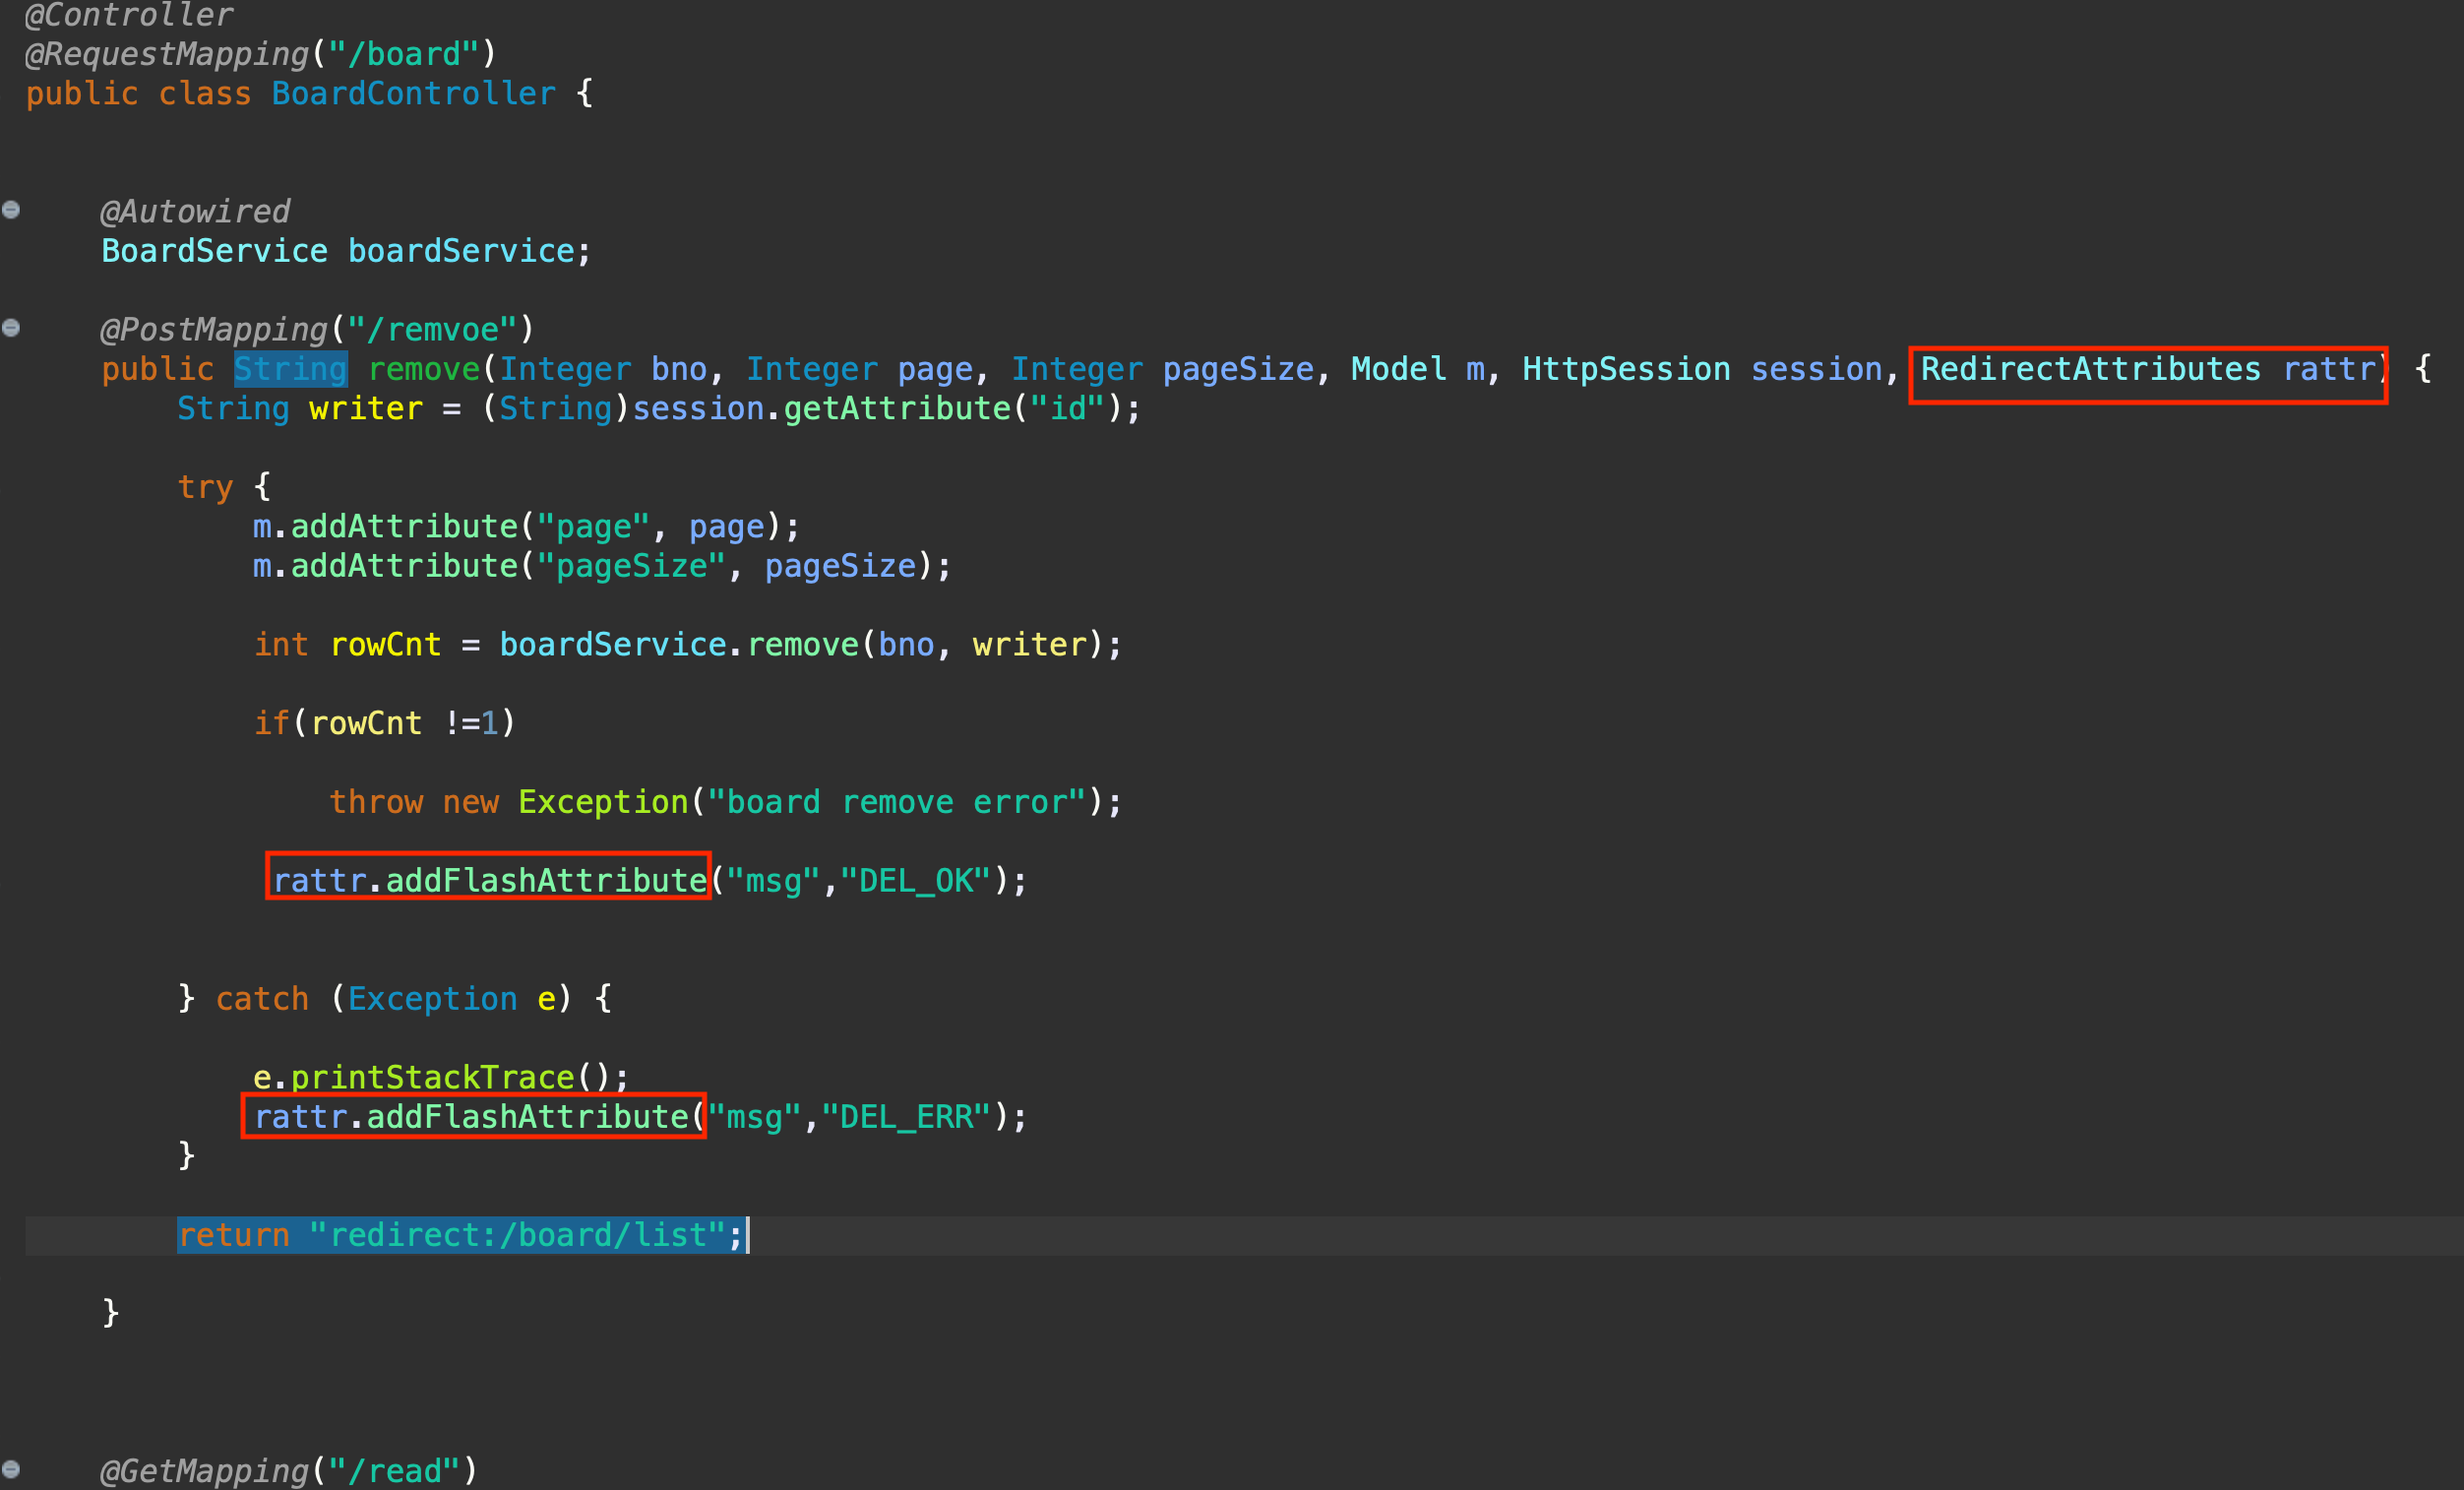Click the rowCnt variable declaration
This screenshot has width=2464, height=1490.
385,644
